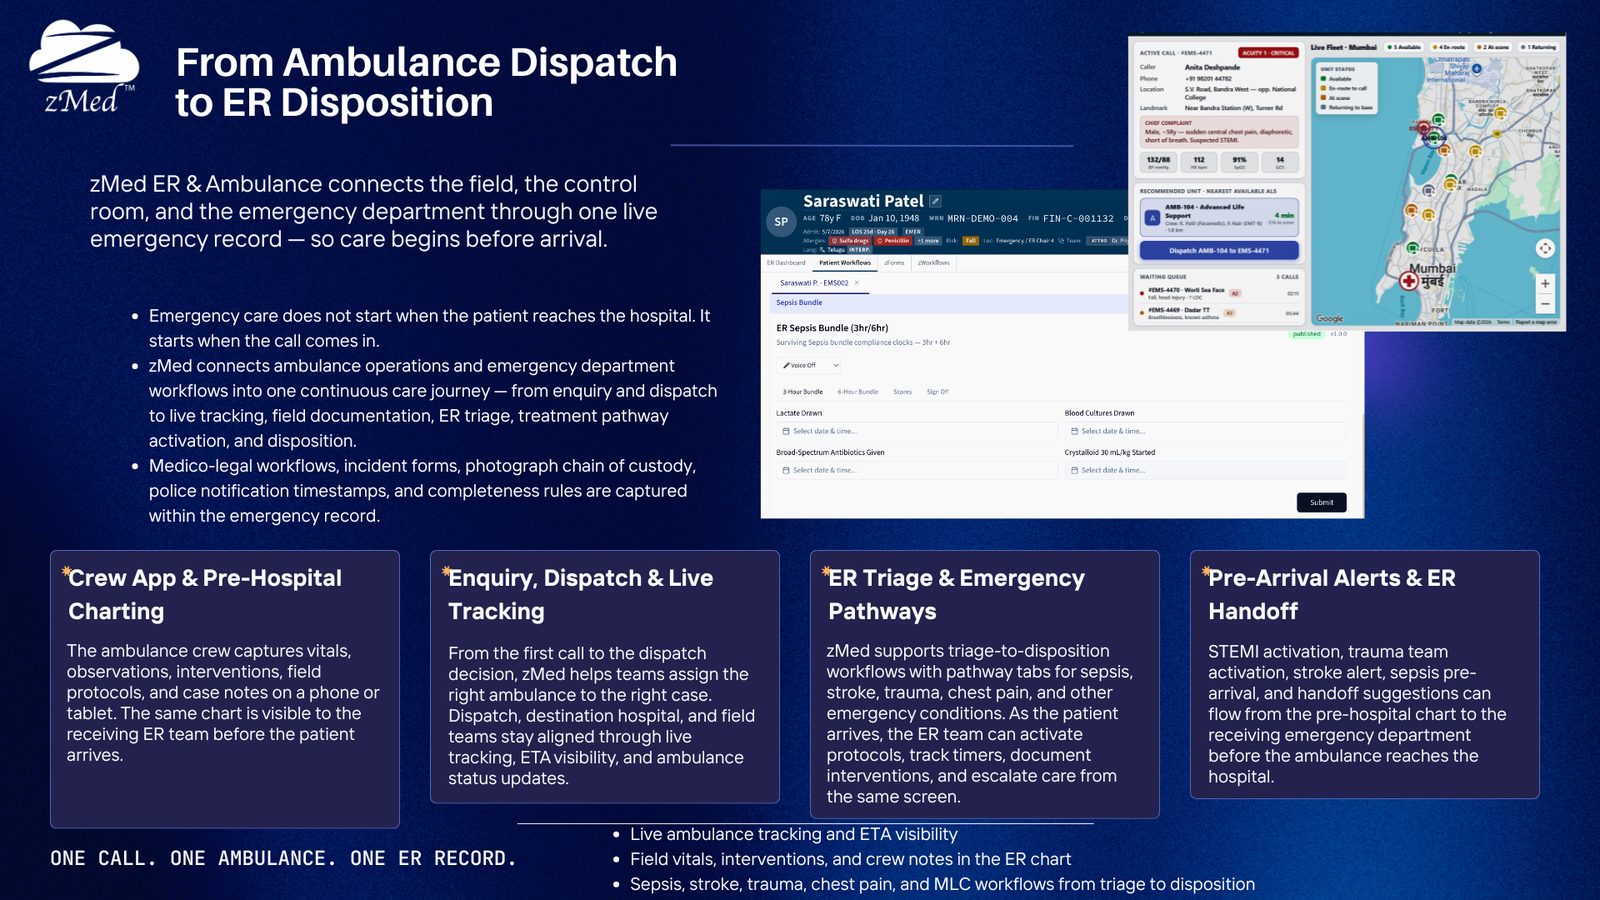1600x900 pixels.
Task: Click the At scene orange legend swatch
Action: 1323,98
